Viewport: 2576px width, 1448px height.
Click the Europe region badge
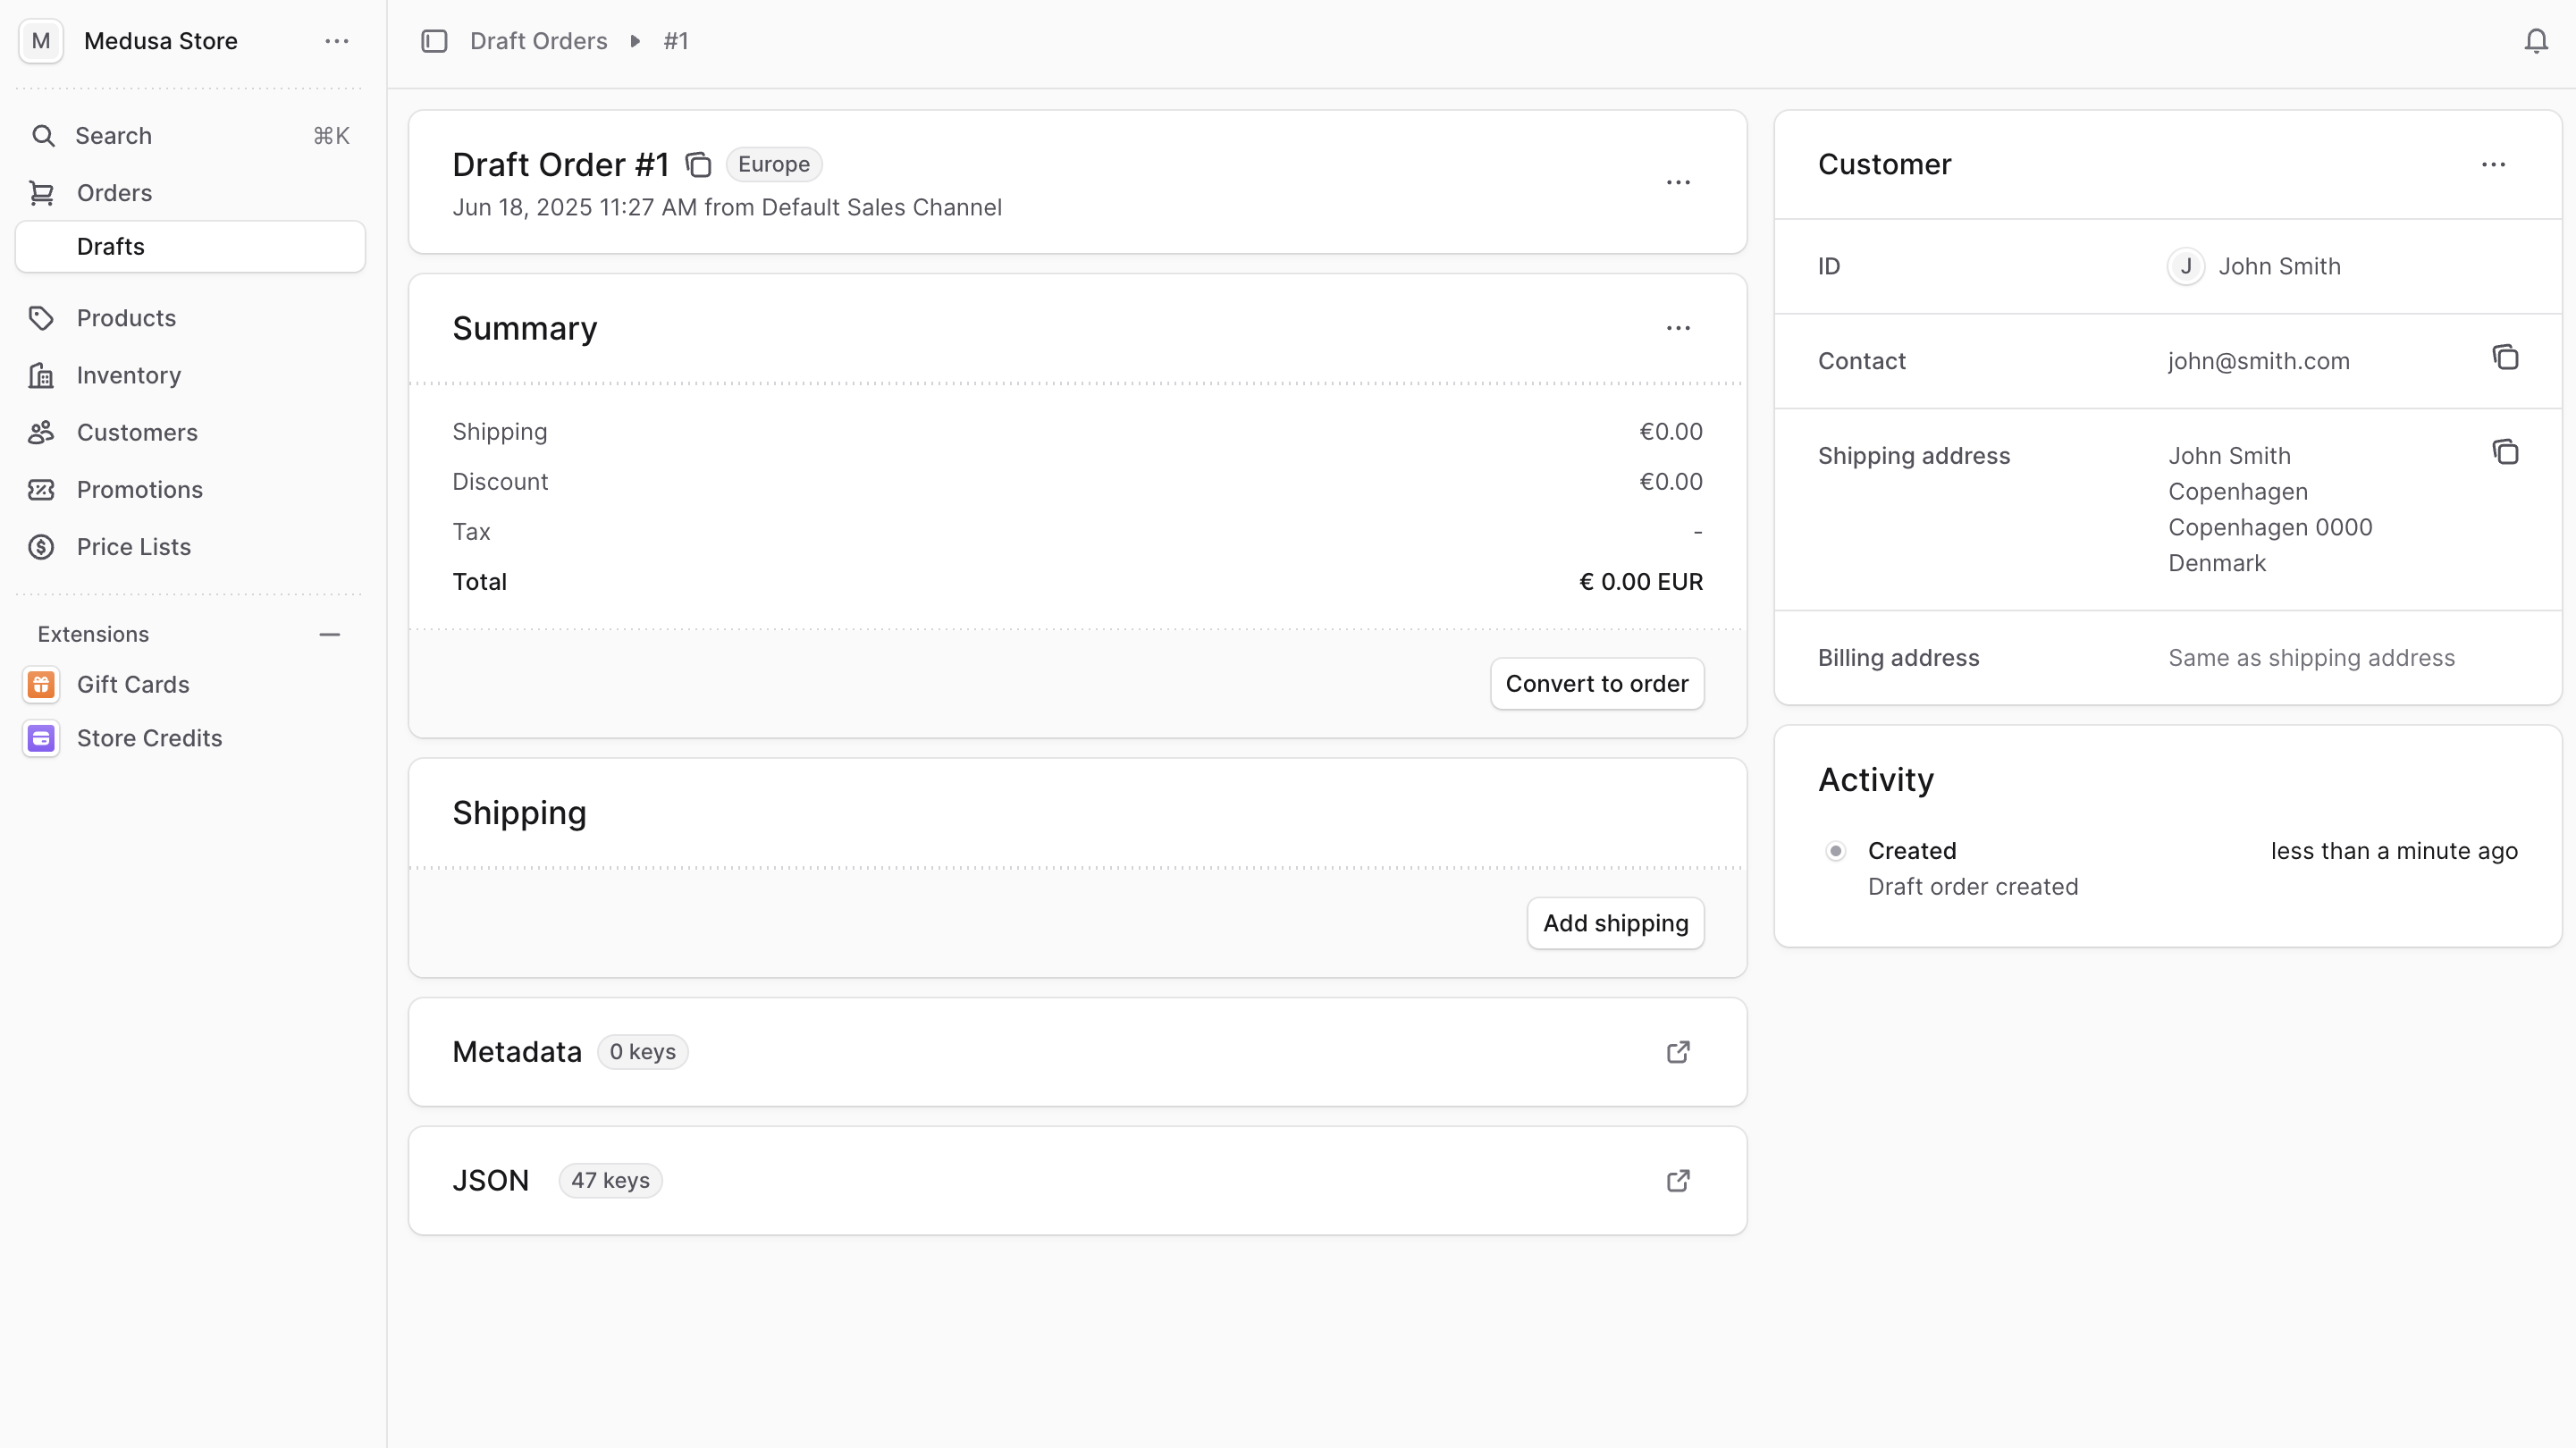(773, 164)
